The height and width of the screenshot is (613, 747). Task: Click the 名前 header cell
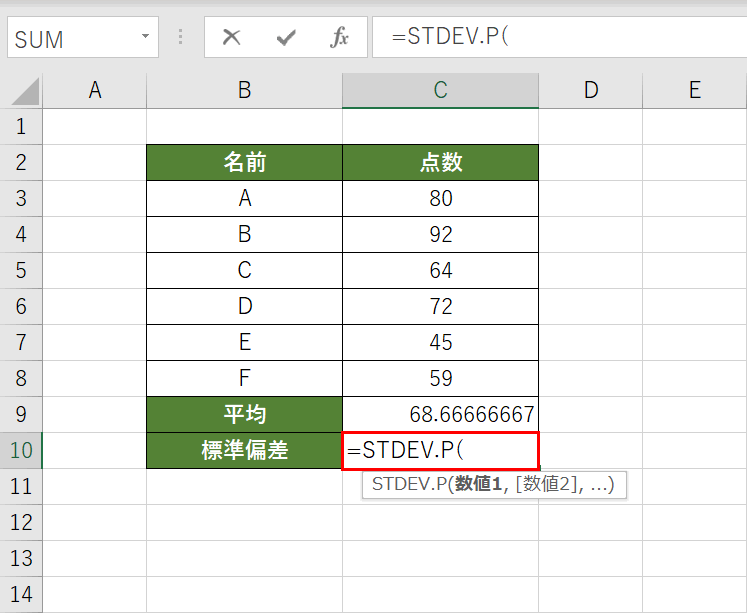click(244, 162)
